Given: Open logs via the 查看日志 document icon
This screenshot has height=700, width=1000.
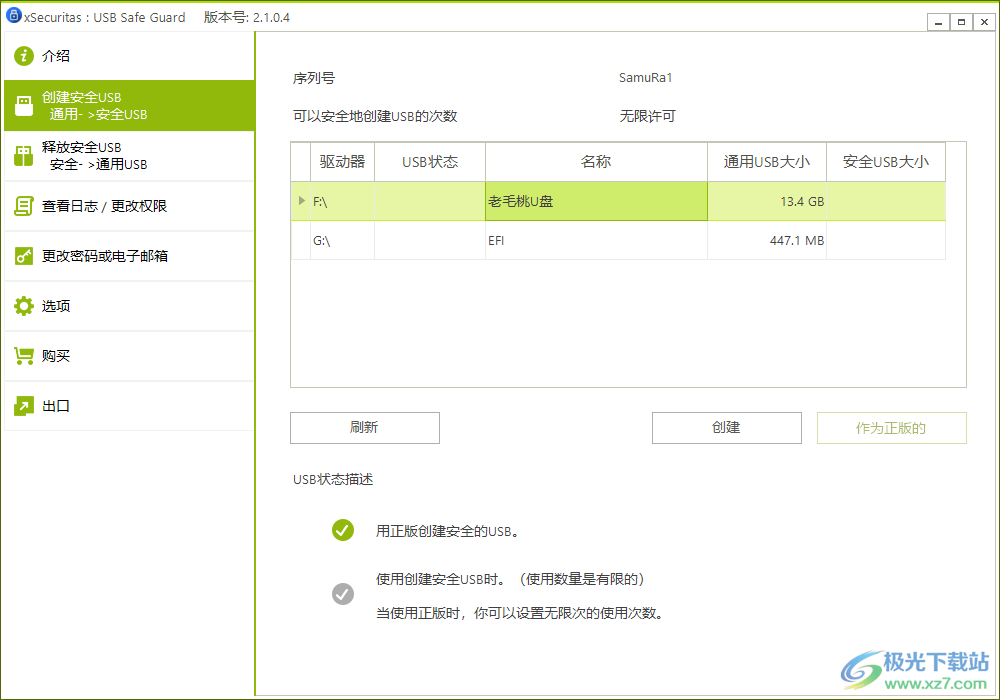Looking at the screenshot, I should pos(23,206).
